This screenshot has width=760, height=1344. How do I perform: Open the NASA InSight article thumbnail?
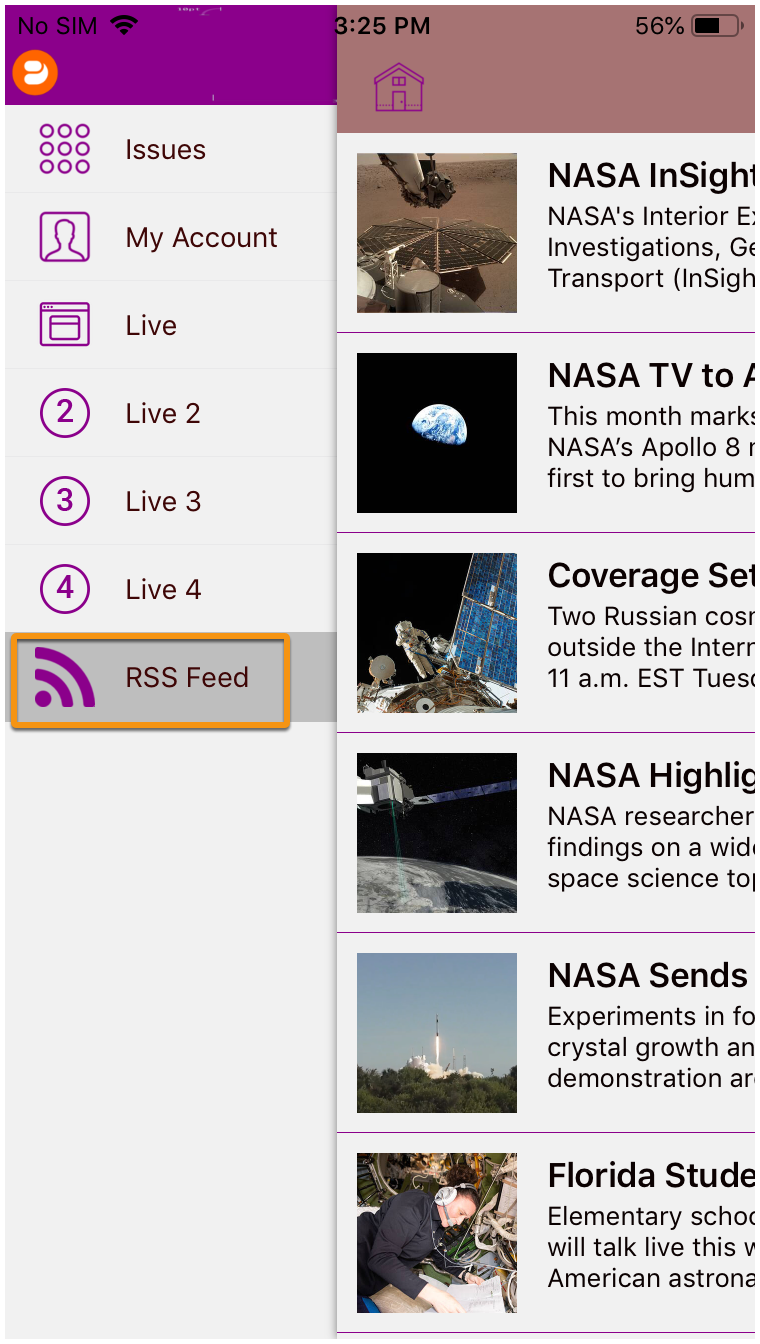[437, 233]
